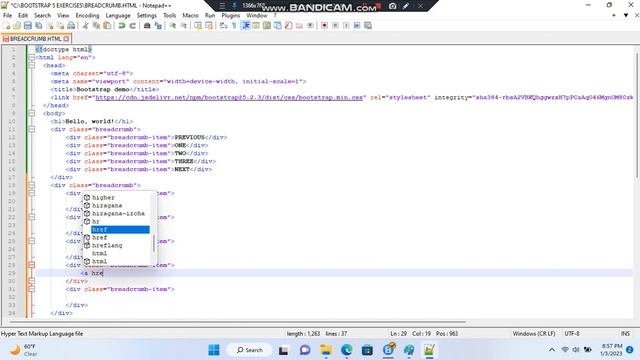Screen dimensions: 640x360
Task: Close BREADCRUMB.HTML tab with X
Action: pos(66,39)
